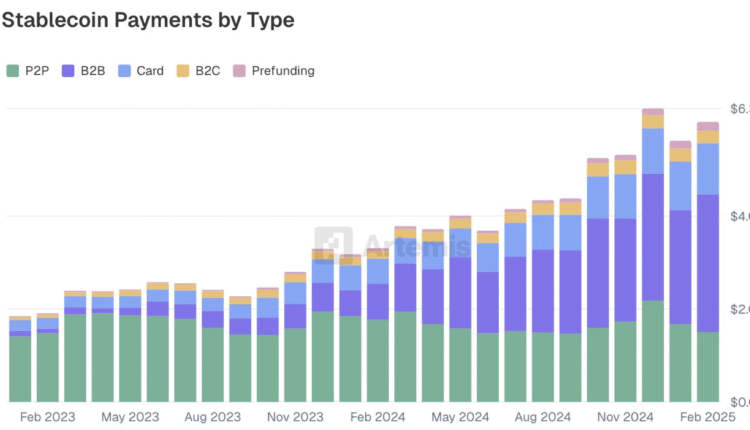Toggle the Card series legend label
The image size is (750, 430).
coord(150,71)
